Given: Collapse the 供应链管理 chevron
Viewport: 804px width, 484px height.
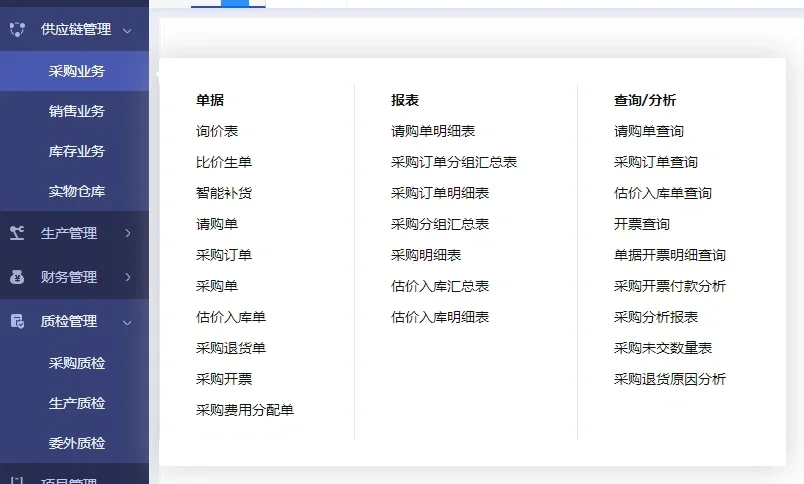Looking at the screenshot, I should click(x=127, y=30).
